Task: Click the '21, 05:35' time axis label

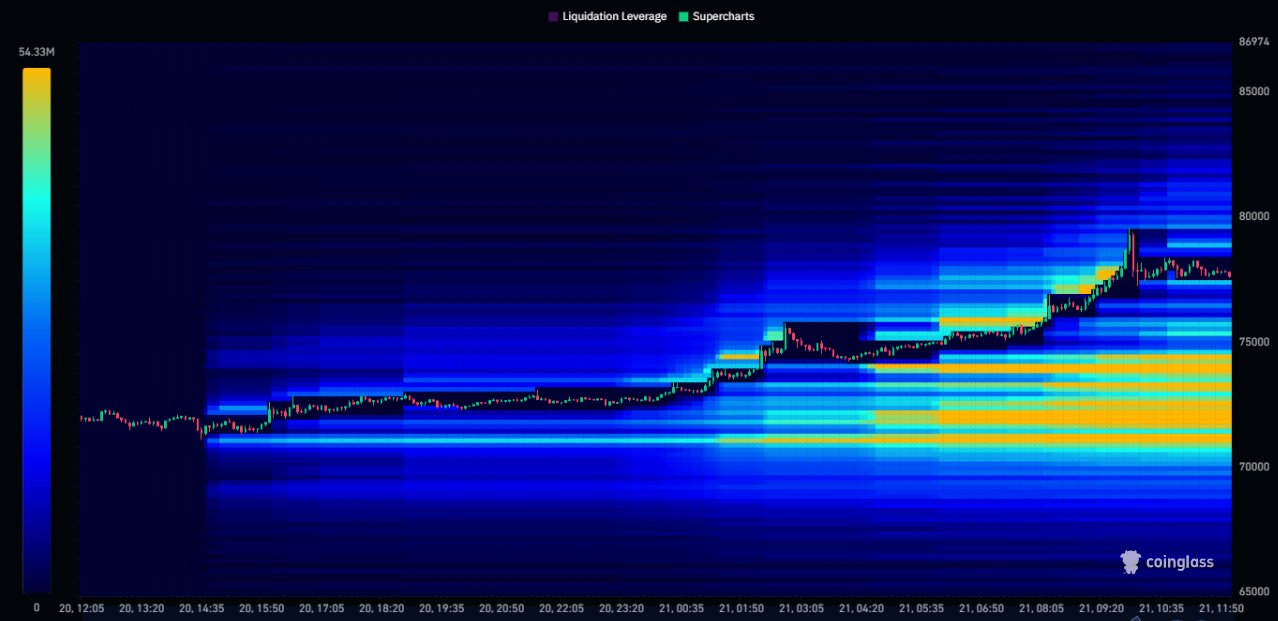Action: 922,607
